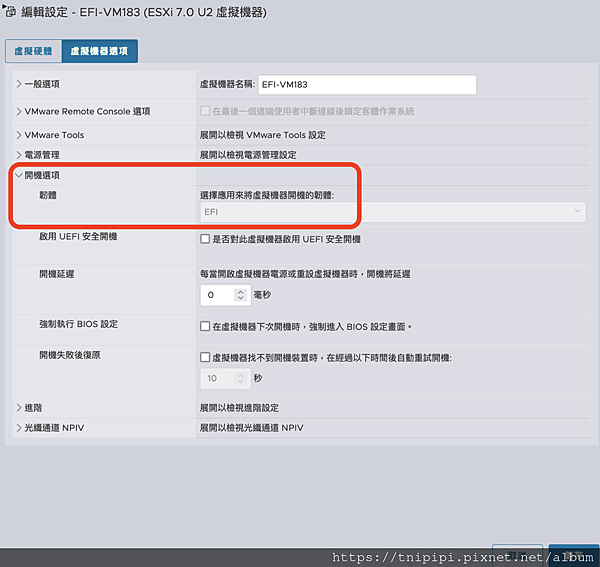Expand the 光纖通道 NPIV section

tap(18, 428)
